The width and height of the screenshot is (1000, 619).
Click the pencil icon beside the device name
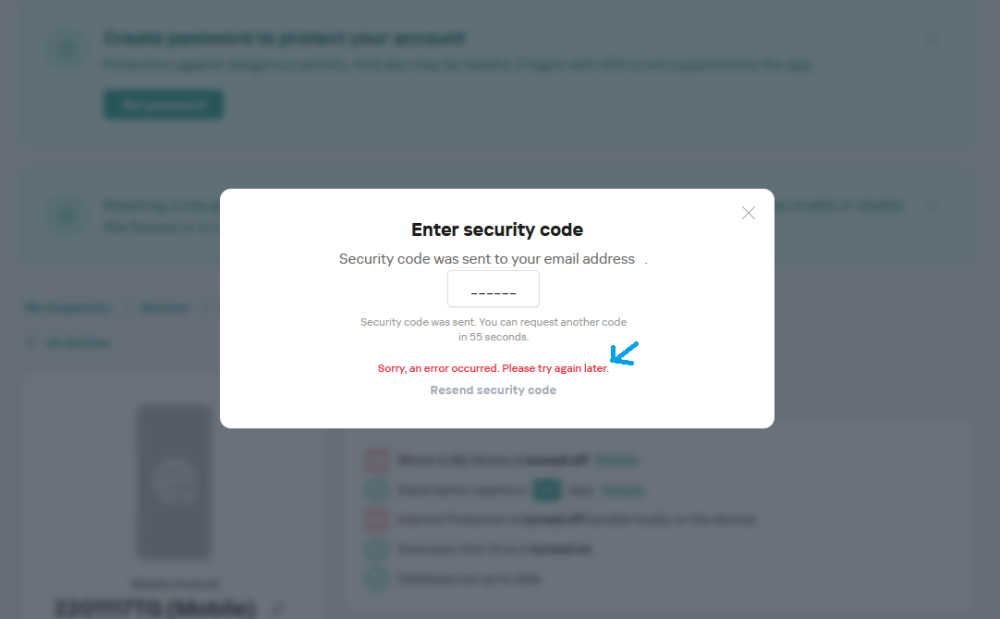tap(278, 608)
